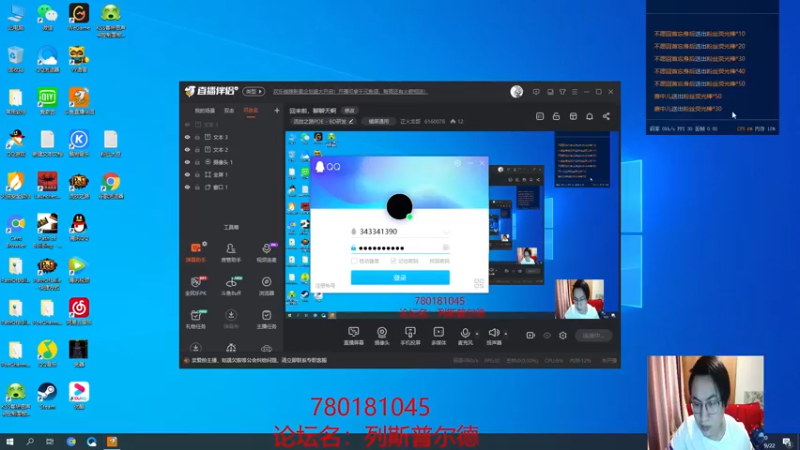Screen dimensions: 800x450
Task: Open Steam desktop shortcut
Action: click(x=47, y=396)
